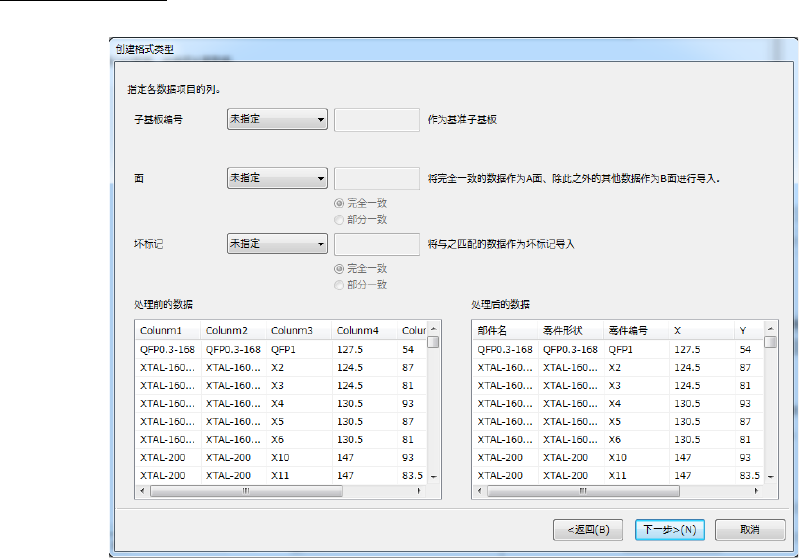Select X2 cell in 处理后的数据 table
This screenshot has height=558, width=799.
coord(636,367)
